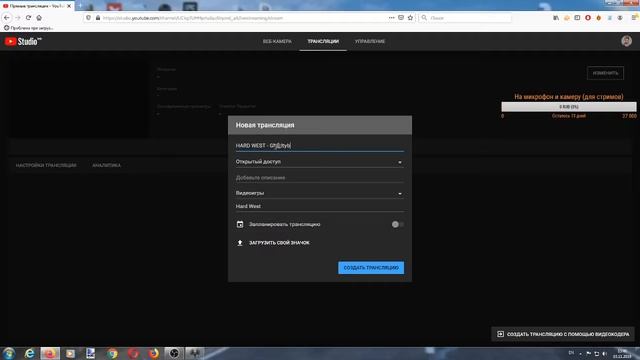Open the АНАЛИТИКА tab
The image size is (640, 360).
point(107,165)
